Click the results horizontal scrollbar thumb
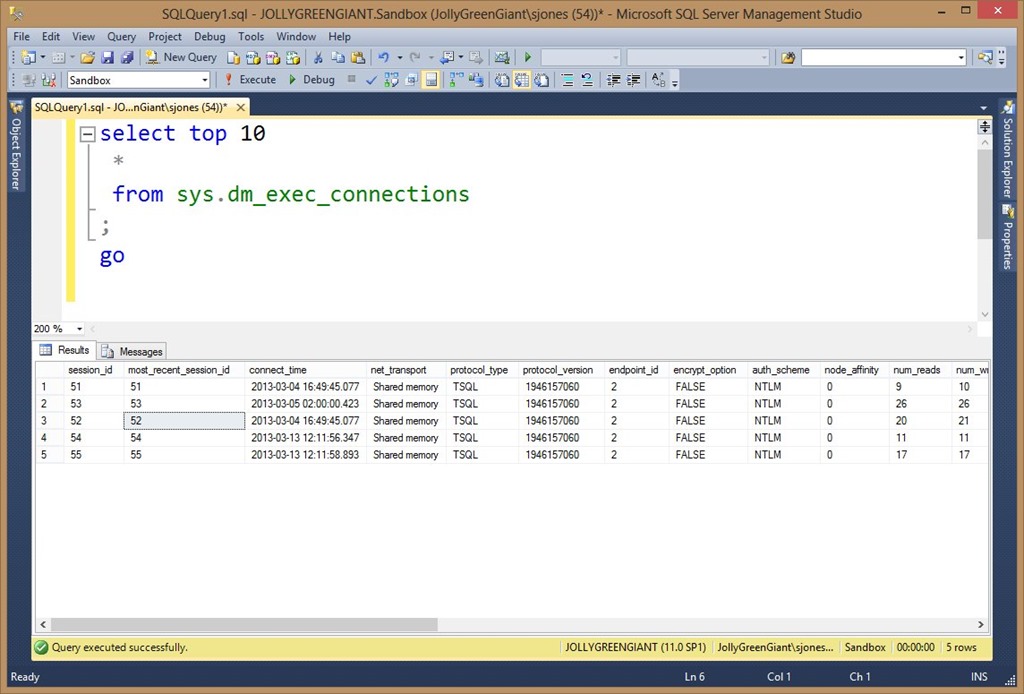The height and width of the screenshot is (694, 1024). tap(245, 624)
